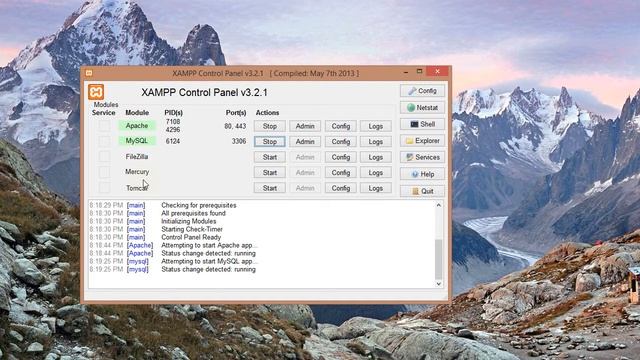Click the XAMPP orange logo icon
Screen dimensions: 640x360
(96, 92)
